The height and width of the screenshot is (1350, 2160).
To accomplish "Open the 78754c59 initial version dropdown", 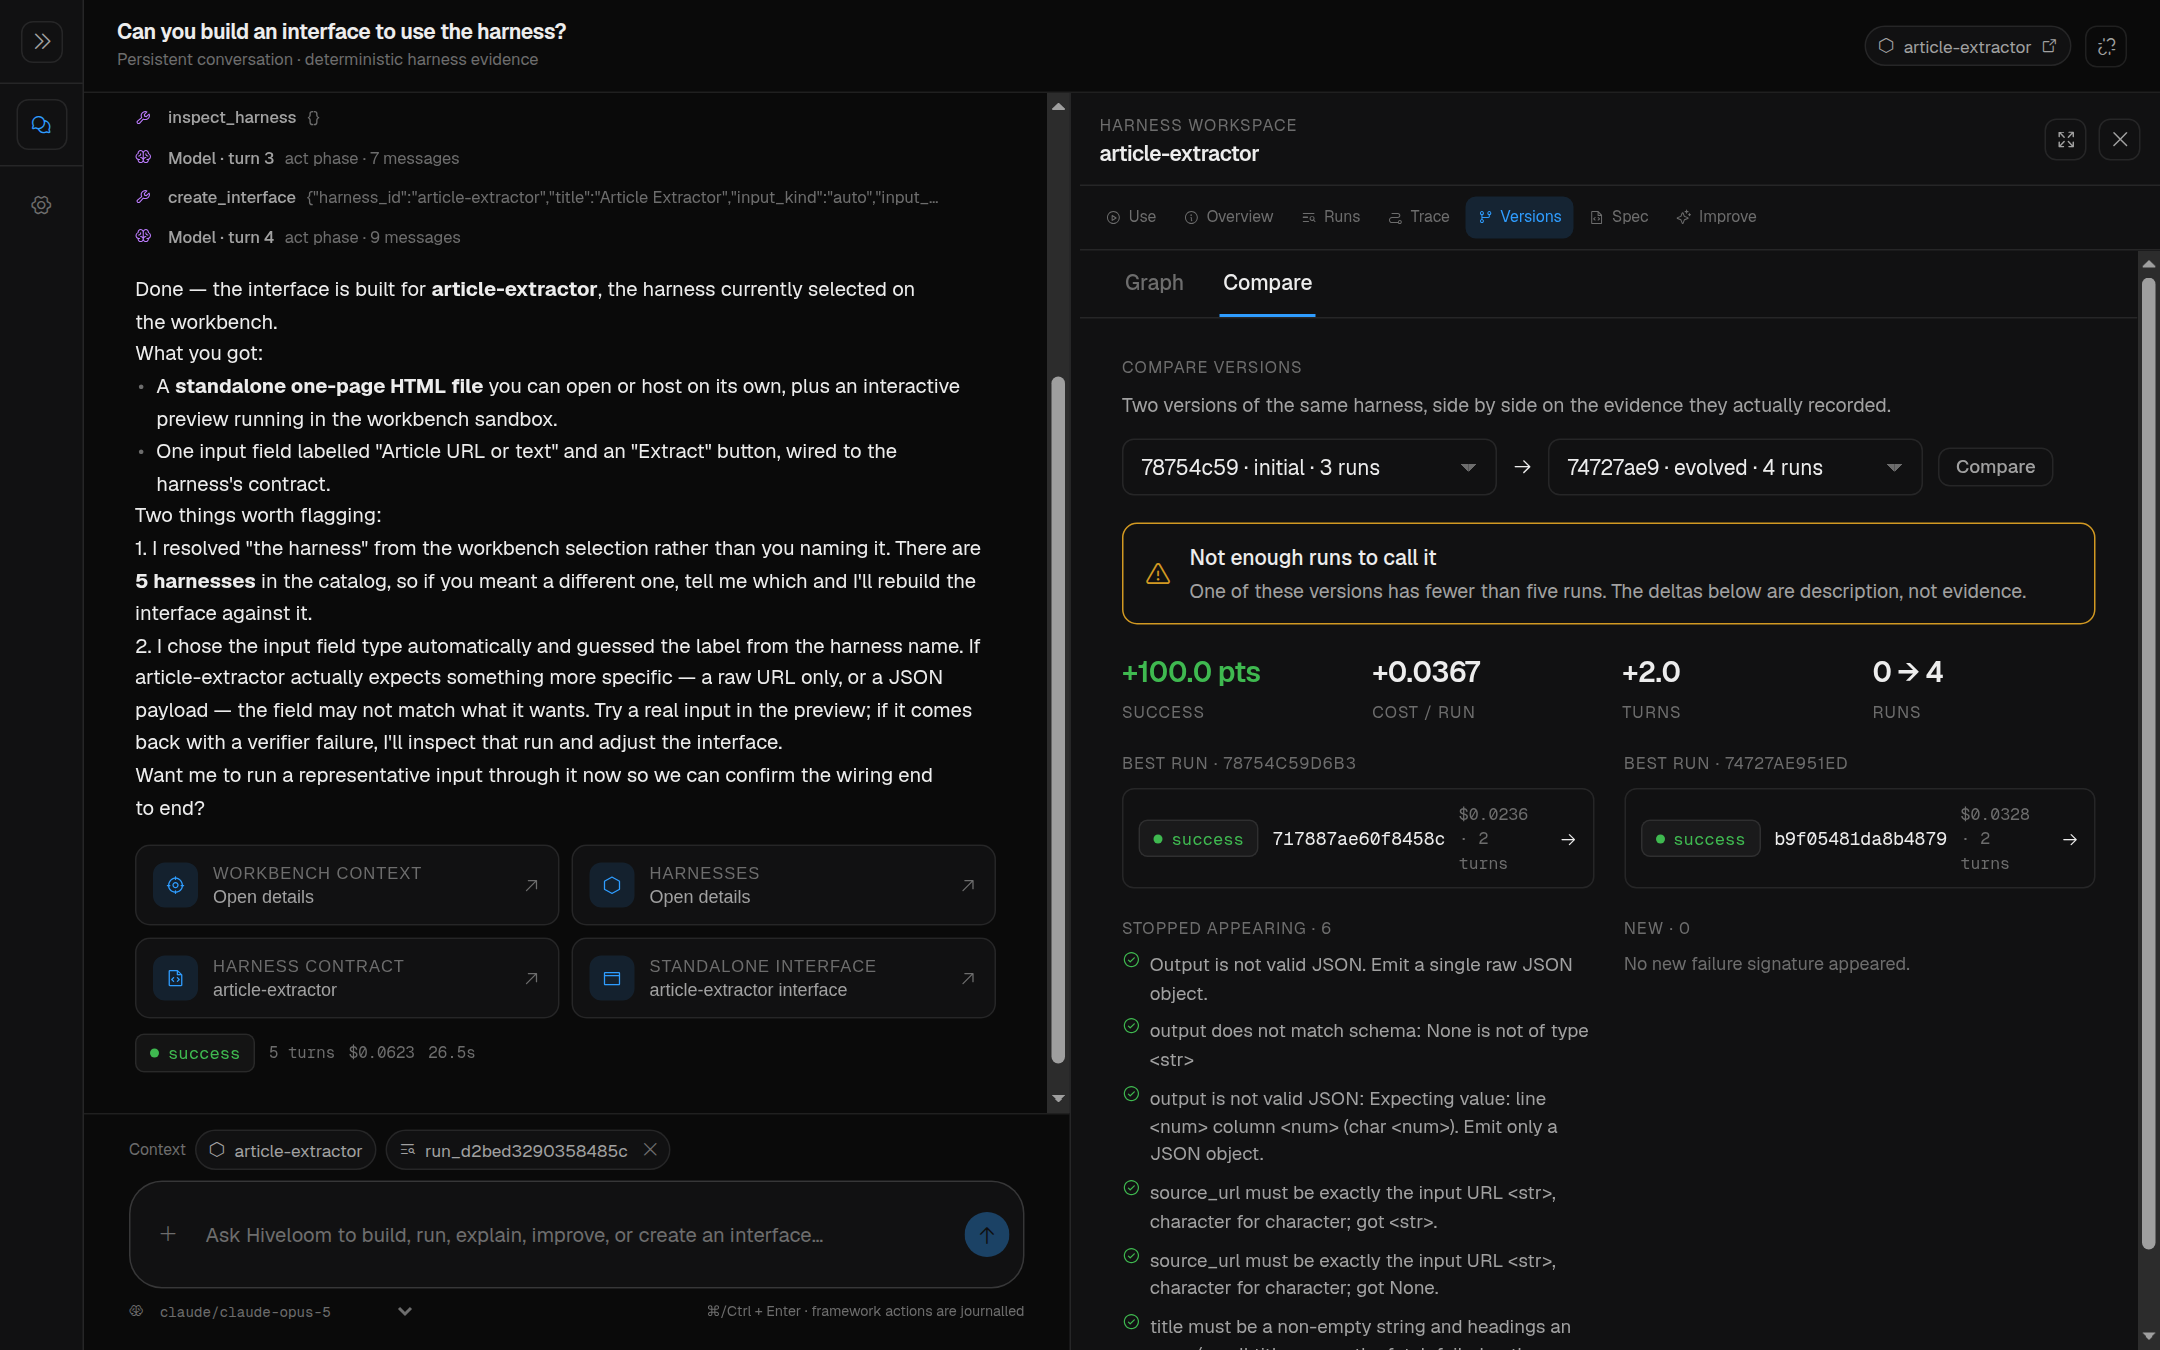I will pos(1309,467).
